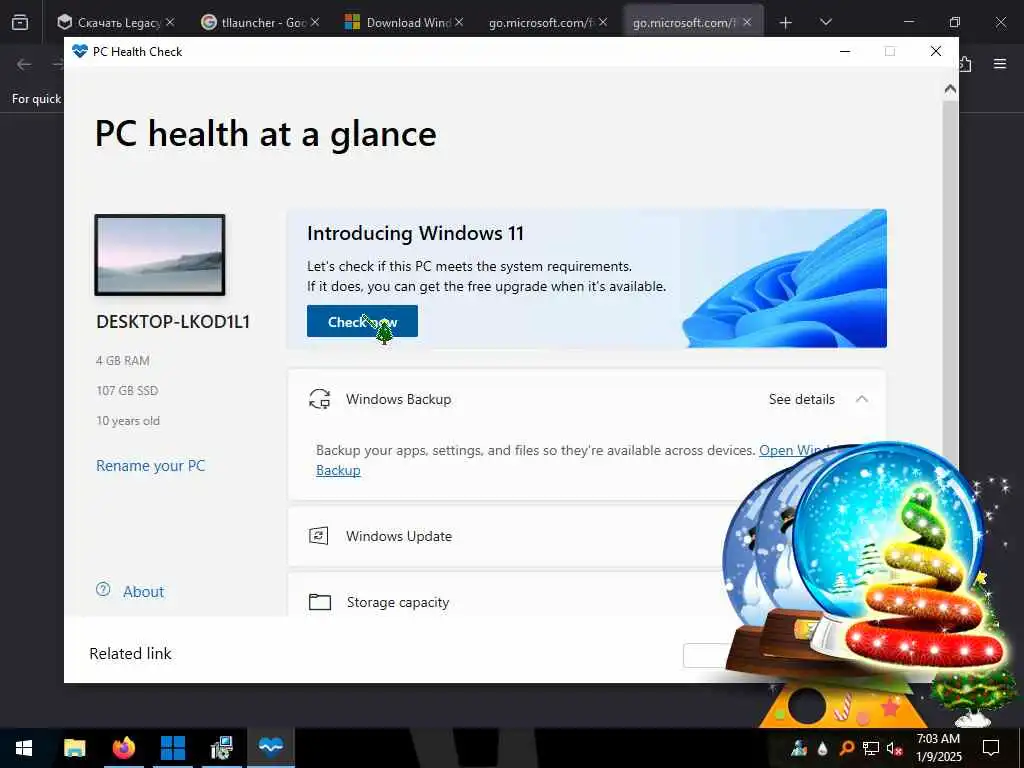Click the water drop tray icon
The image size is (1024, 768).
(x=822, y=748)
